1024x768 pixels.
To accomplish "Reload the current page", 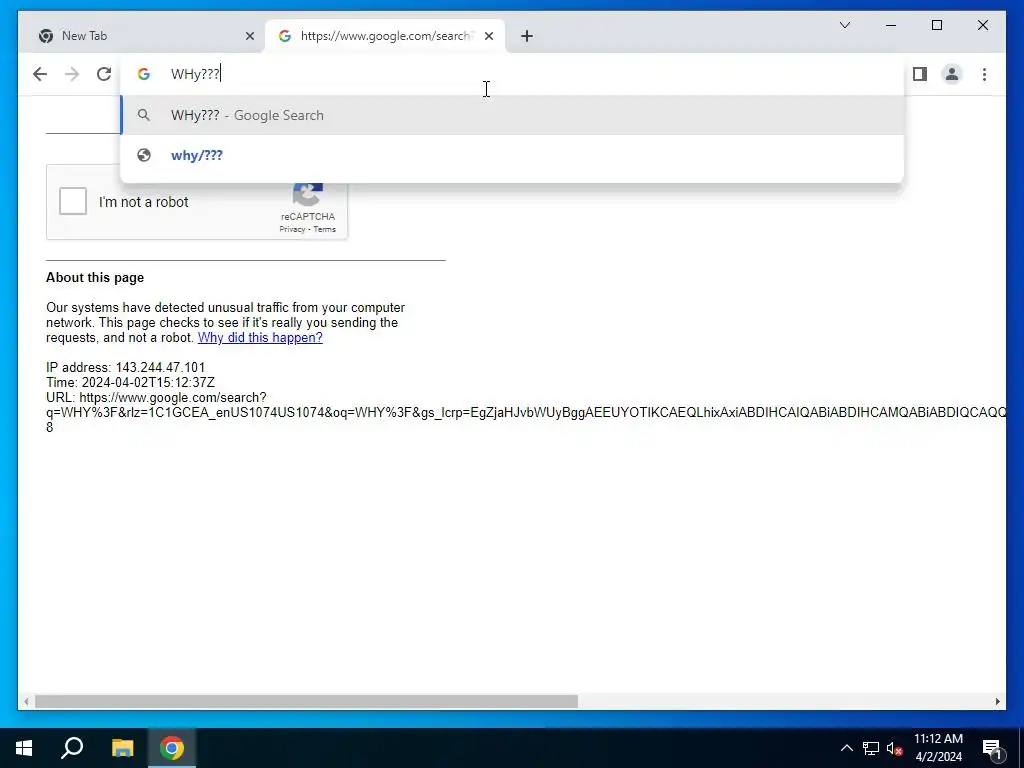I will coord(104,74).
